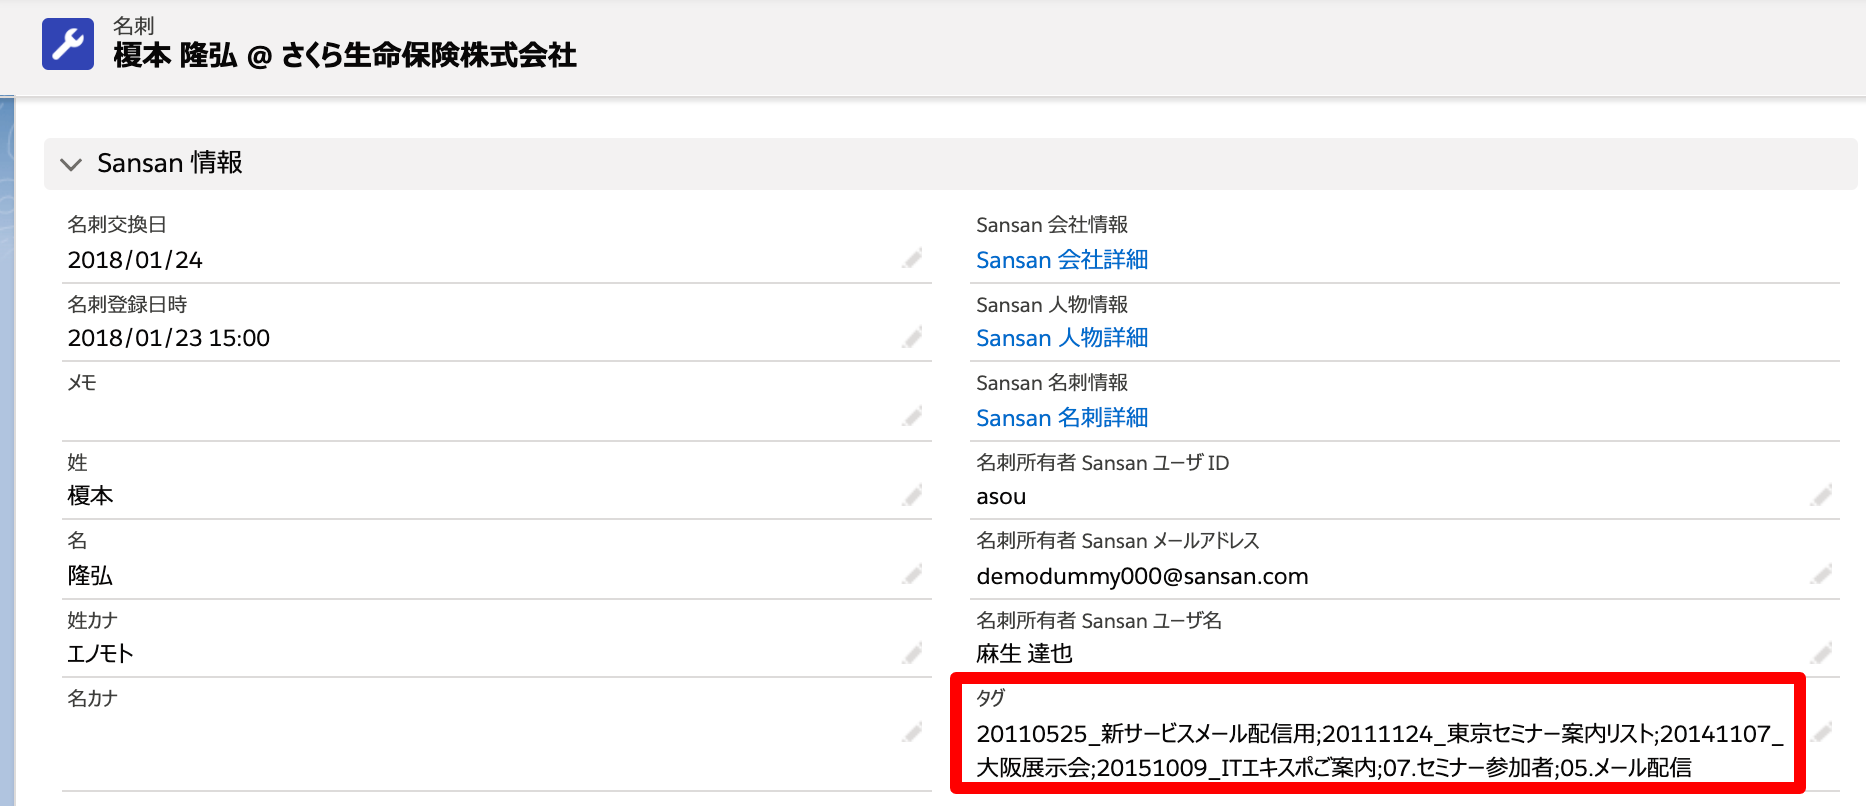This screenshot has width=1866, height=806.
Task: Edit the 名カナ field pencil icon
Action: point(912,732)
